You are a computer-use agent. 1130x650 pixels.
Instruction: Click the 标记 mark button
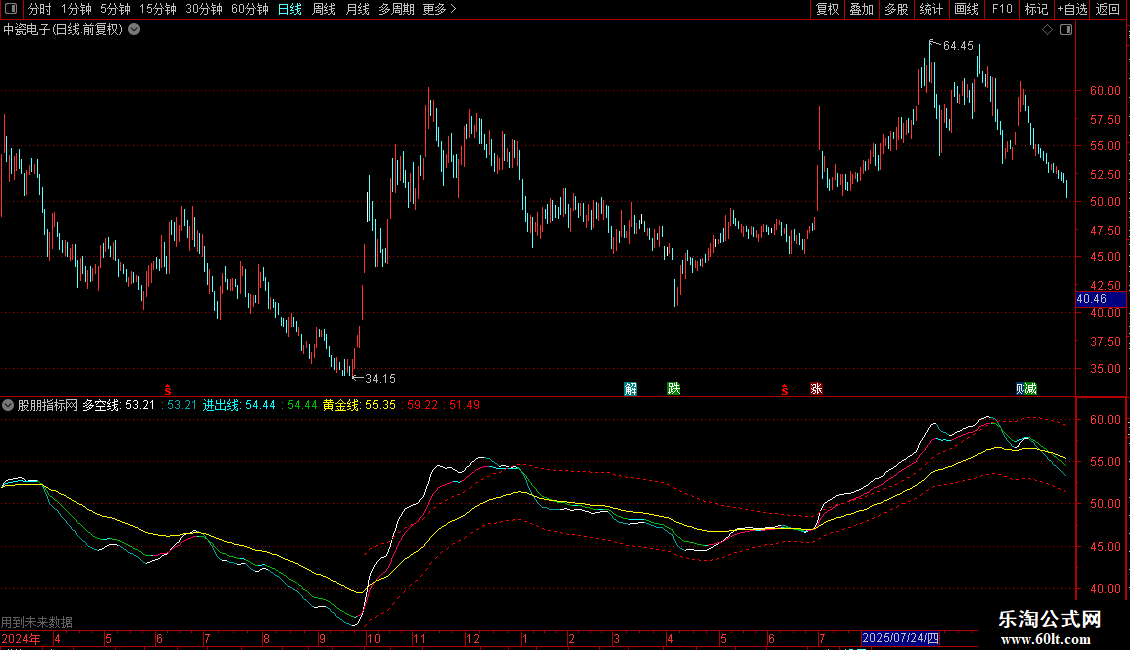click(1036, 9)
